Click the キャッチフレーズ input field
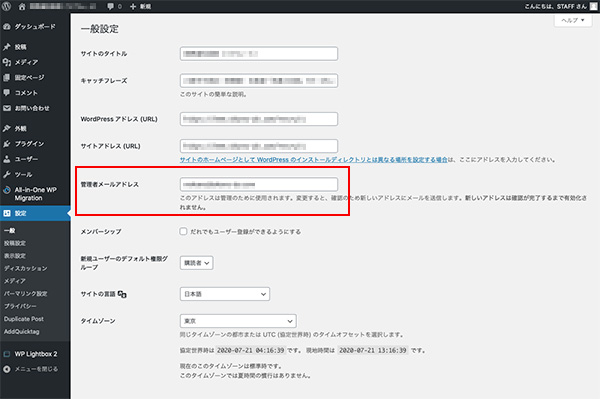This screenshot has width=600, height=399. coord(259,81)
